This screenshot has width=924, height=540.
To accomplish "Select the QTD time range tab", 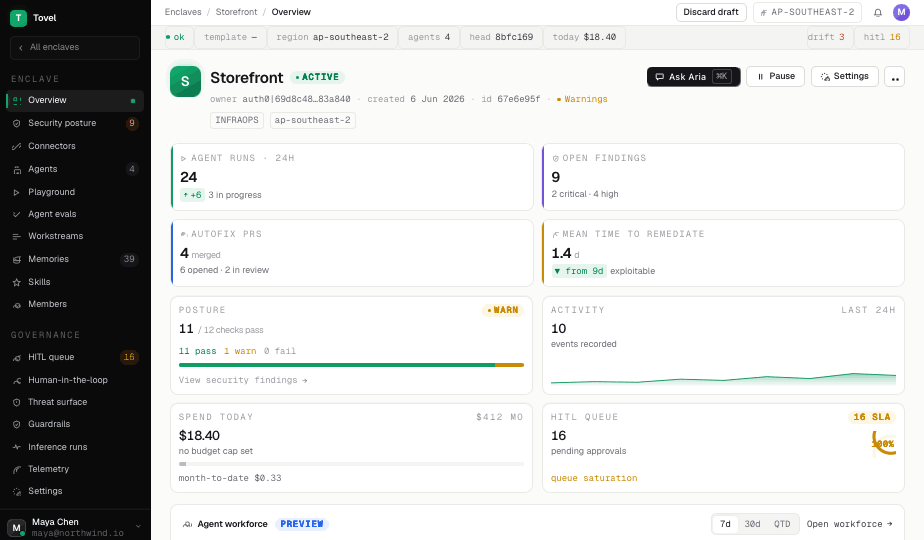I will (782, 524).
